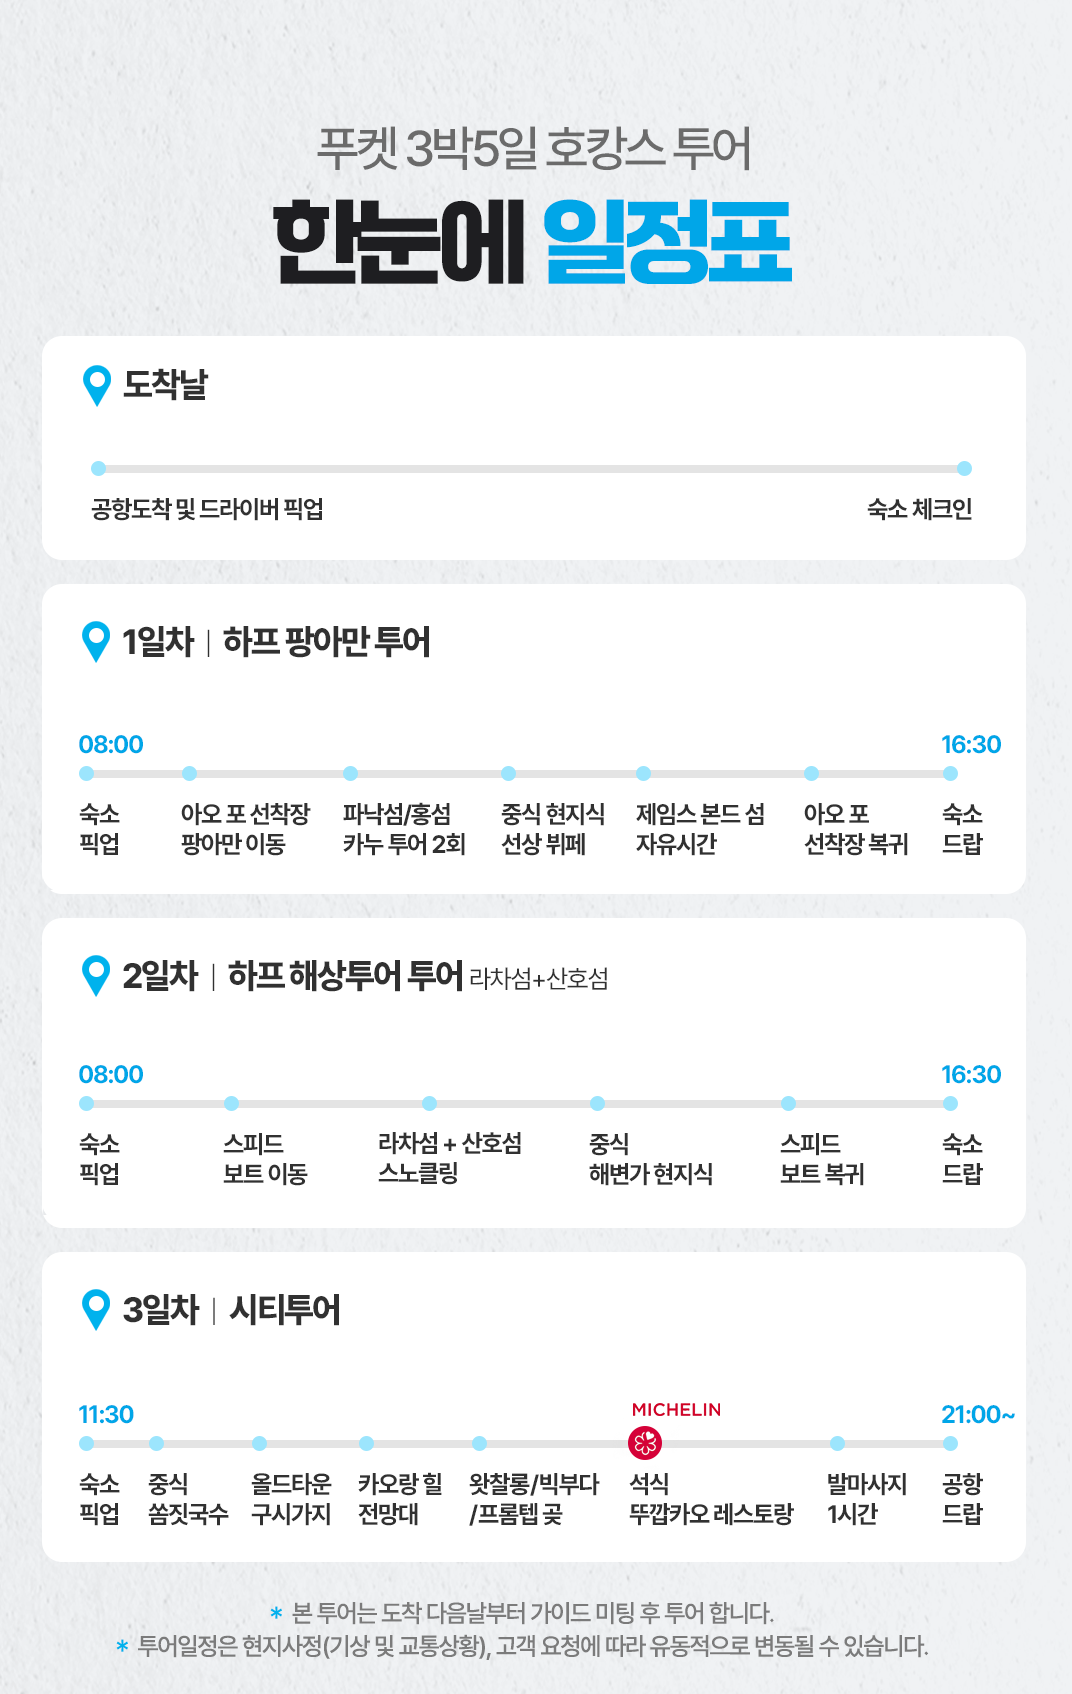Click the blue 일정표 title text

click(x=667, y=243)
